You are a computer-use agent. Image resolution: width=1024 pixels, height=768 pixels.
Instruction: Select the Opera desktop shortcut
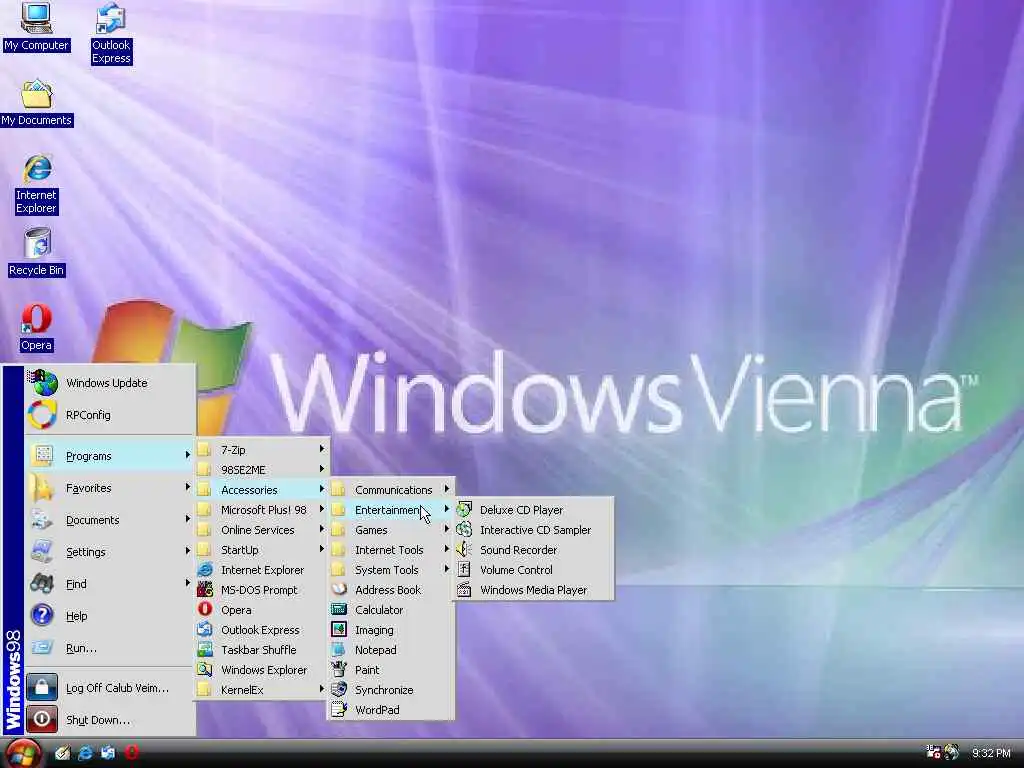pos(37,327)
